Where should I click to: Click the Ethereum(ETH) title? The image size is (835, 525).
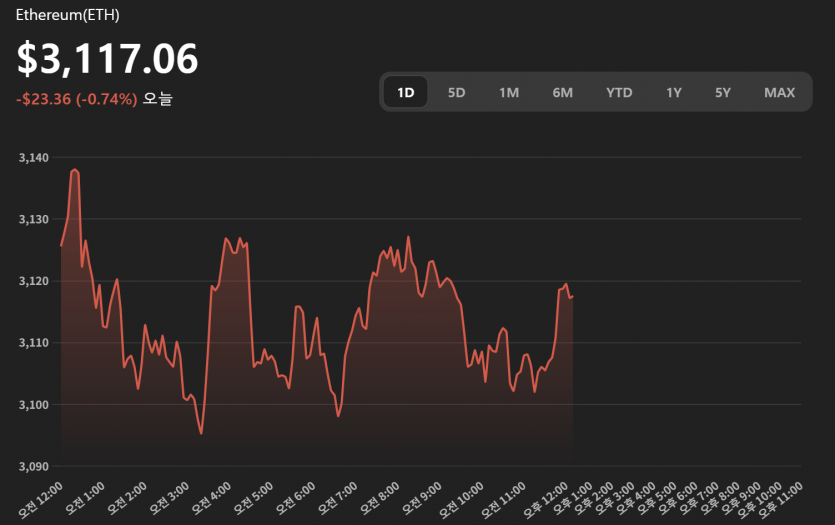[68, 16]
